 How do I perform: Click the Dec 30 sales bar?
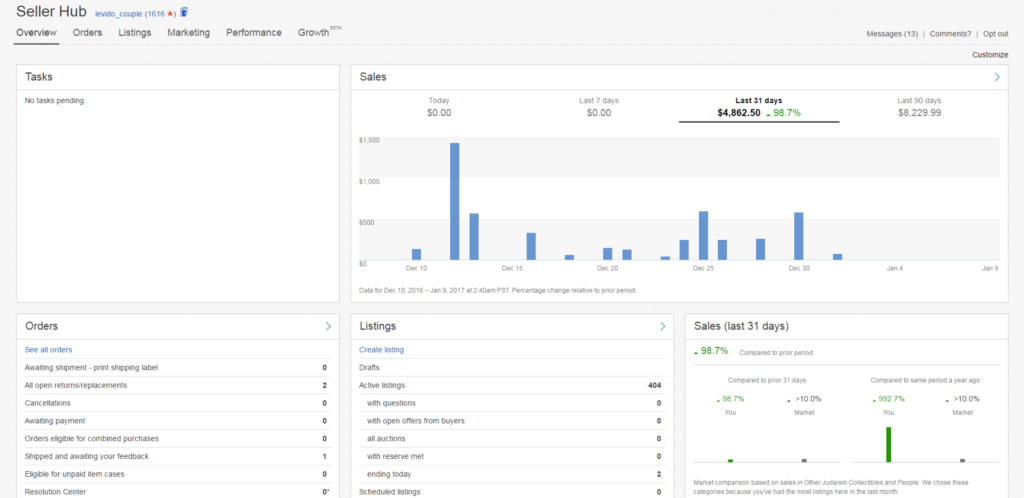(x=799, y=236)
